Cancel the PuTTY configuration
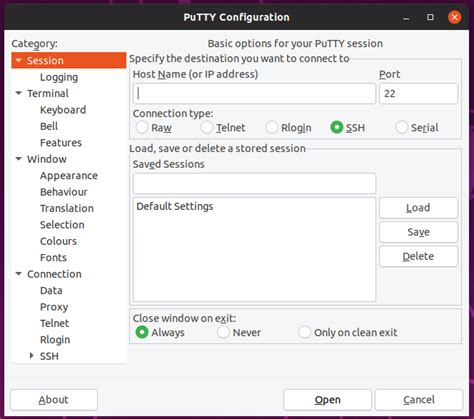This screenshot has height=419, width=474. point(419,400)
